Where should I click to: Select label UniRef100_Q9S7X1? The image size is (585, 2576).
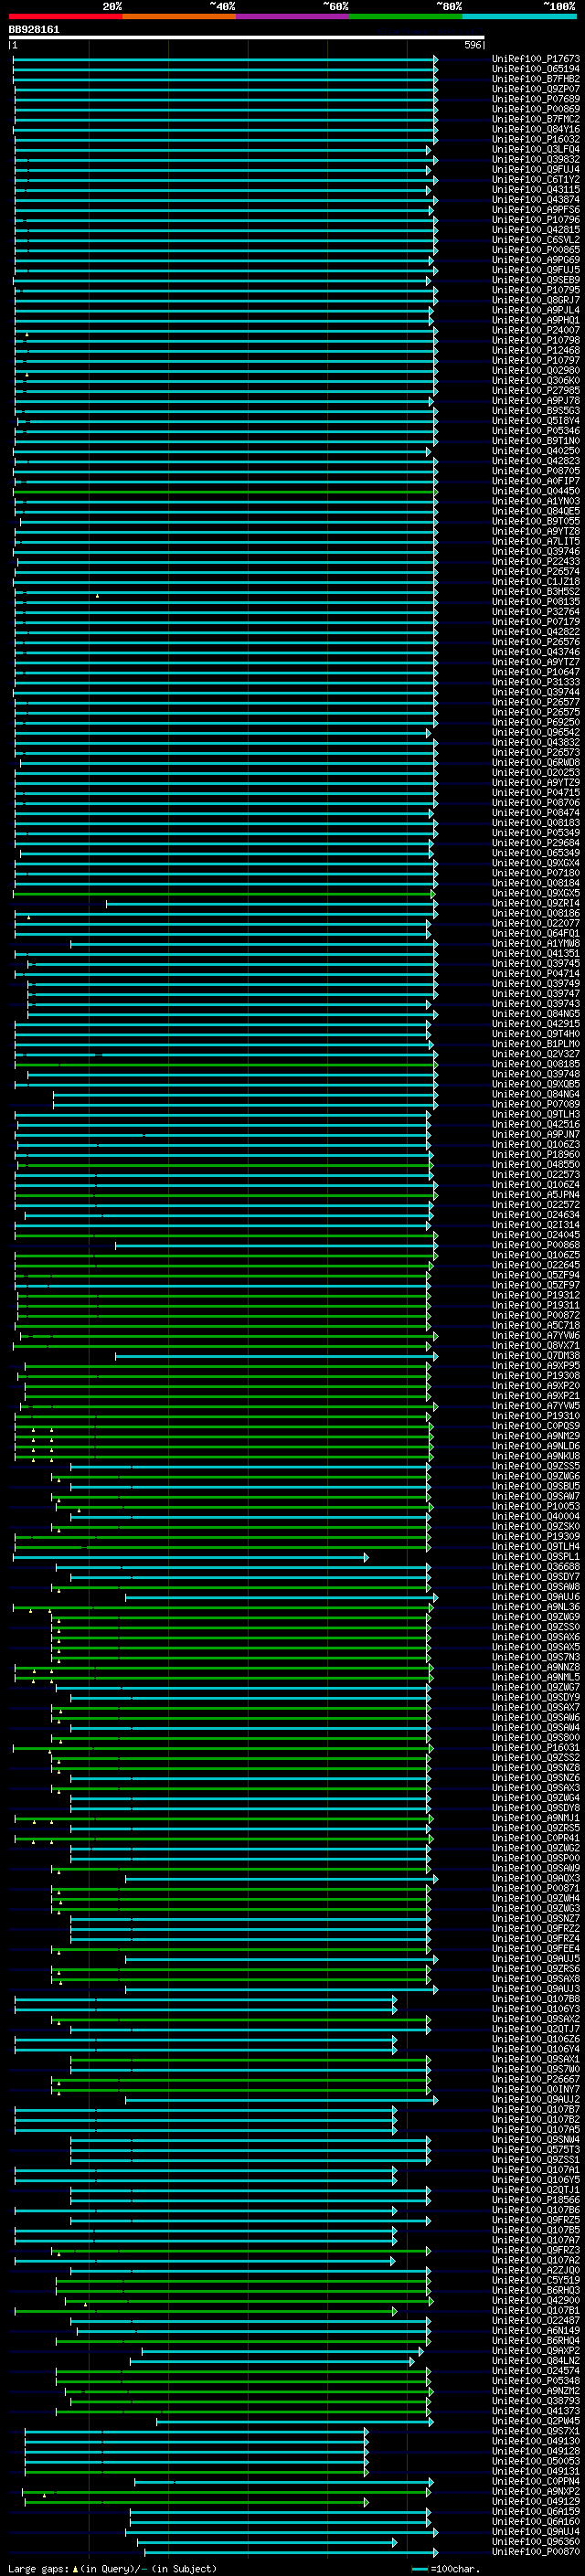point(536,2431)
